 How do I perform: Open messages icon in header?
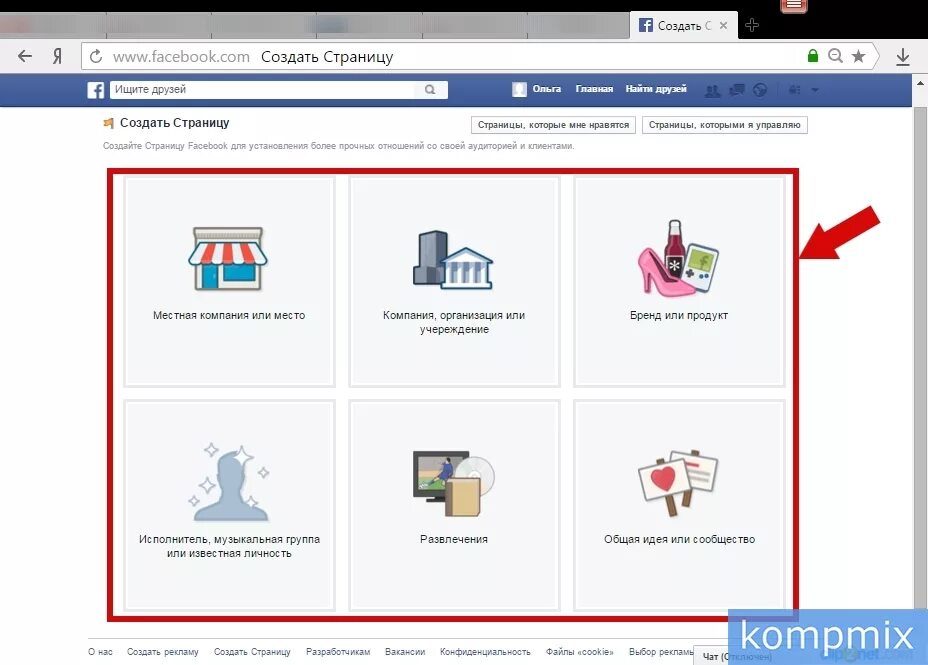(x=737, y=90)
